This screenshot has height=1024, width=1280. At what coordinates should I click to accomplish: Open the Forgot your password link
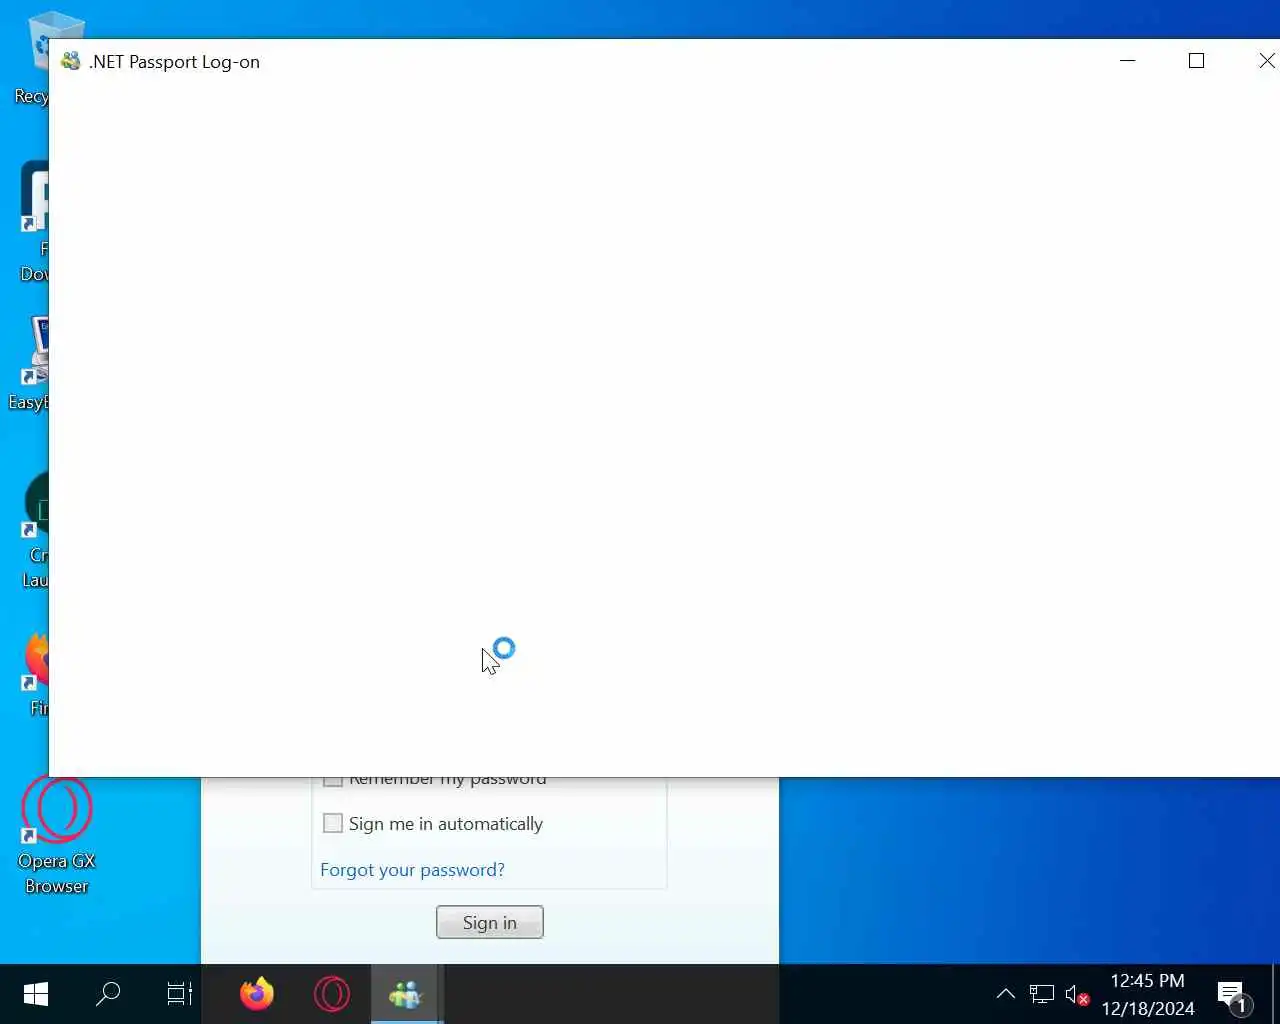412,869
